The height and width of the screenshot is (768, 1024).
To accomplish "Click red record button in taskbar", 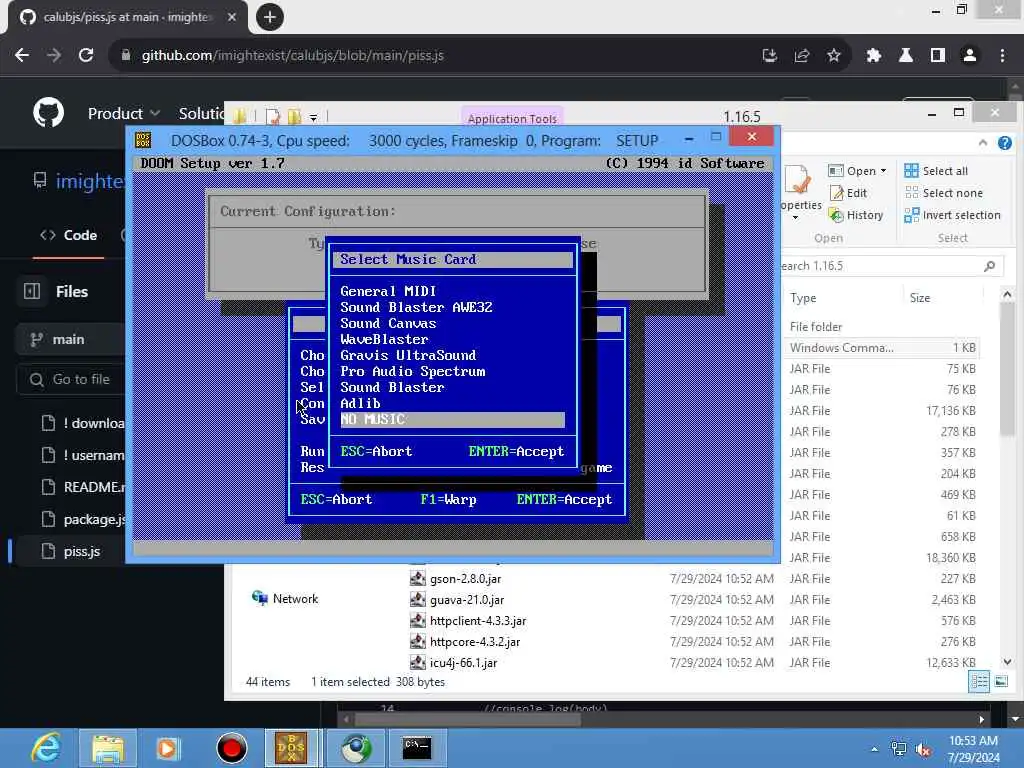I will pyautogui.click(x=232, y=748).
